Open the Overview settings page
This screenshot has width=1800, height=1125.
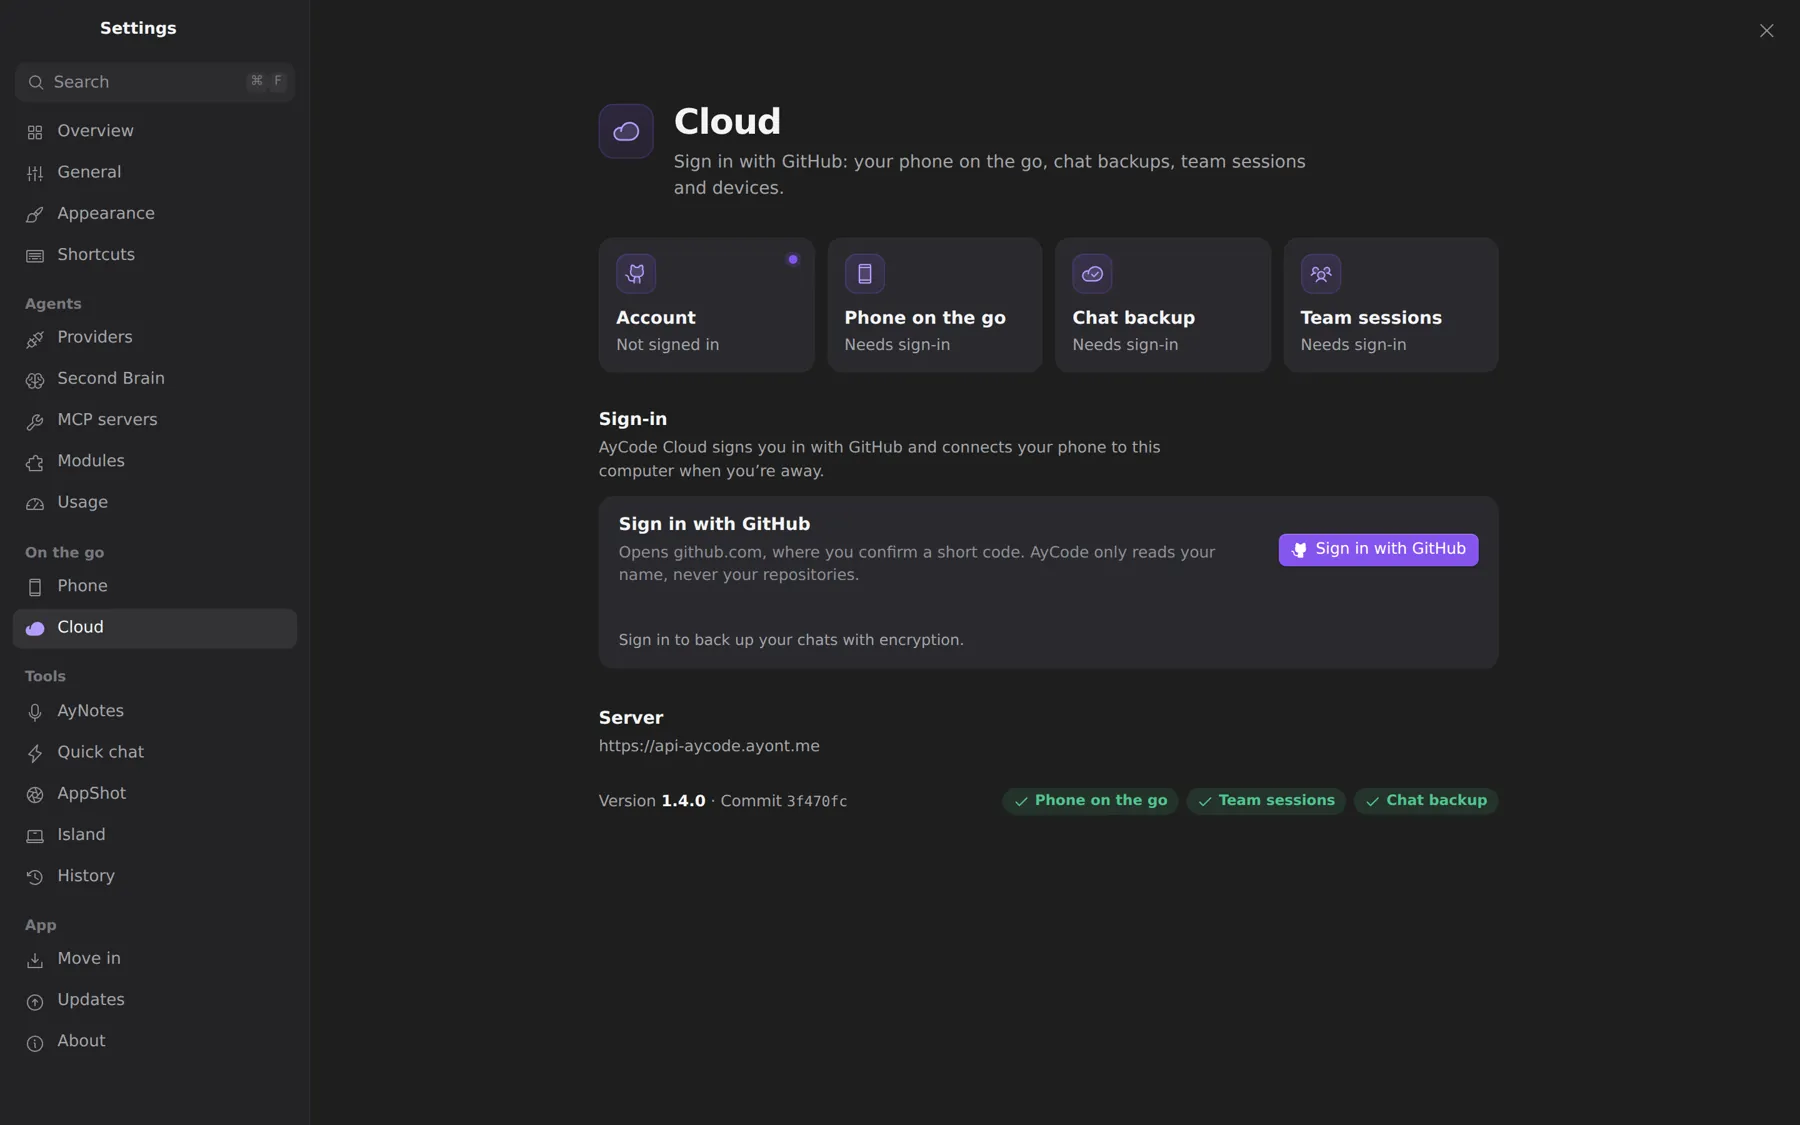(x=155, y=131)
